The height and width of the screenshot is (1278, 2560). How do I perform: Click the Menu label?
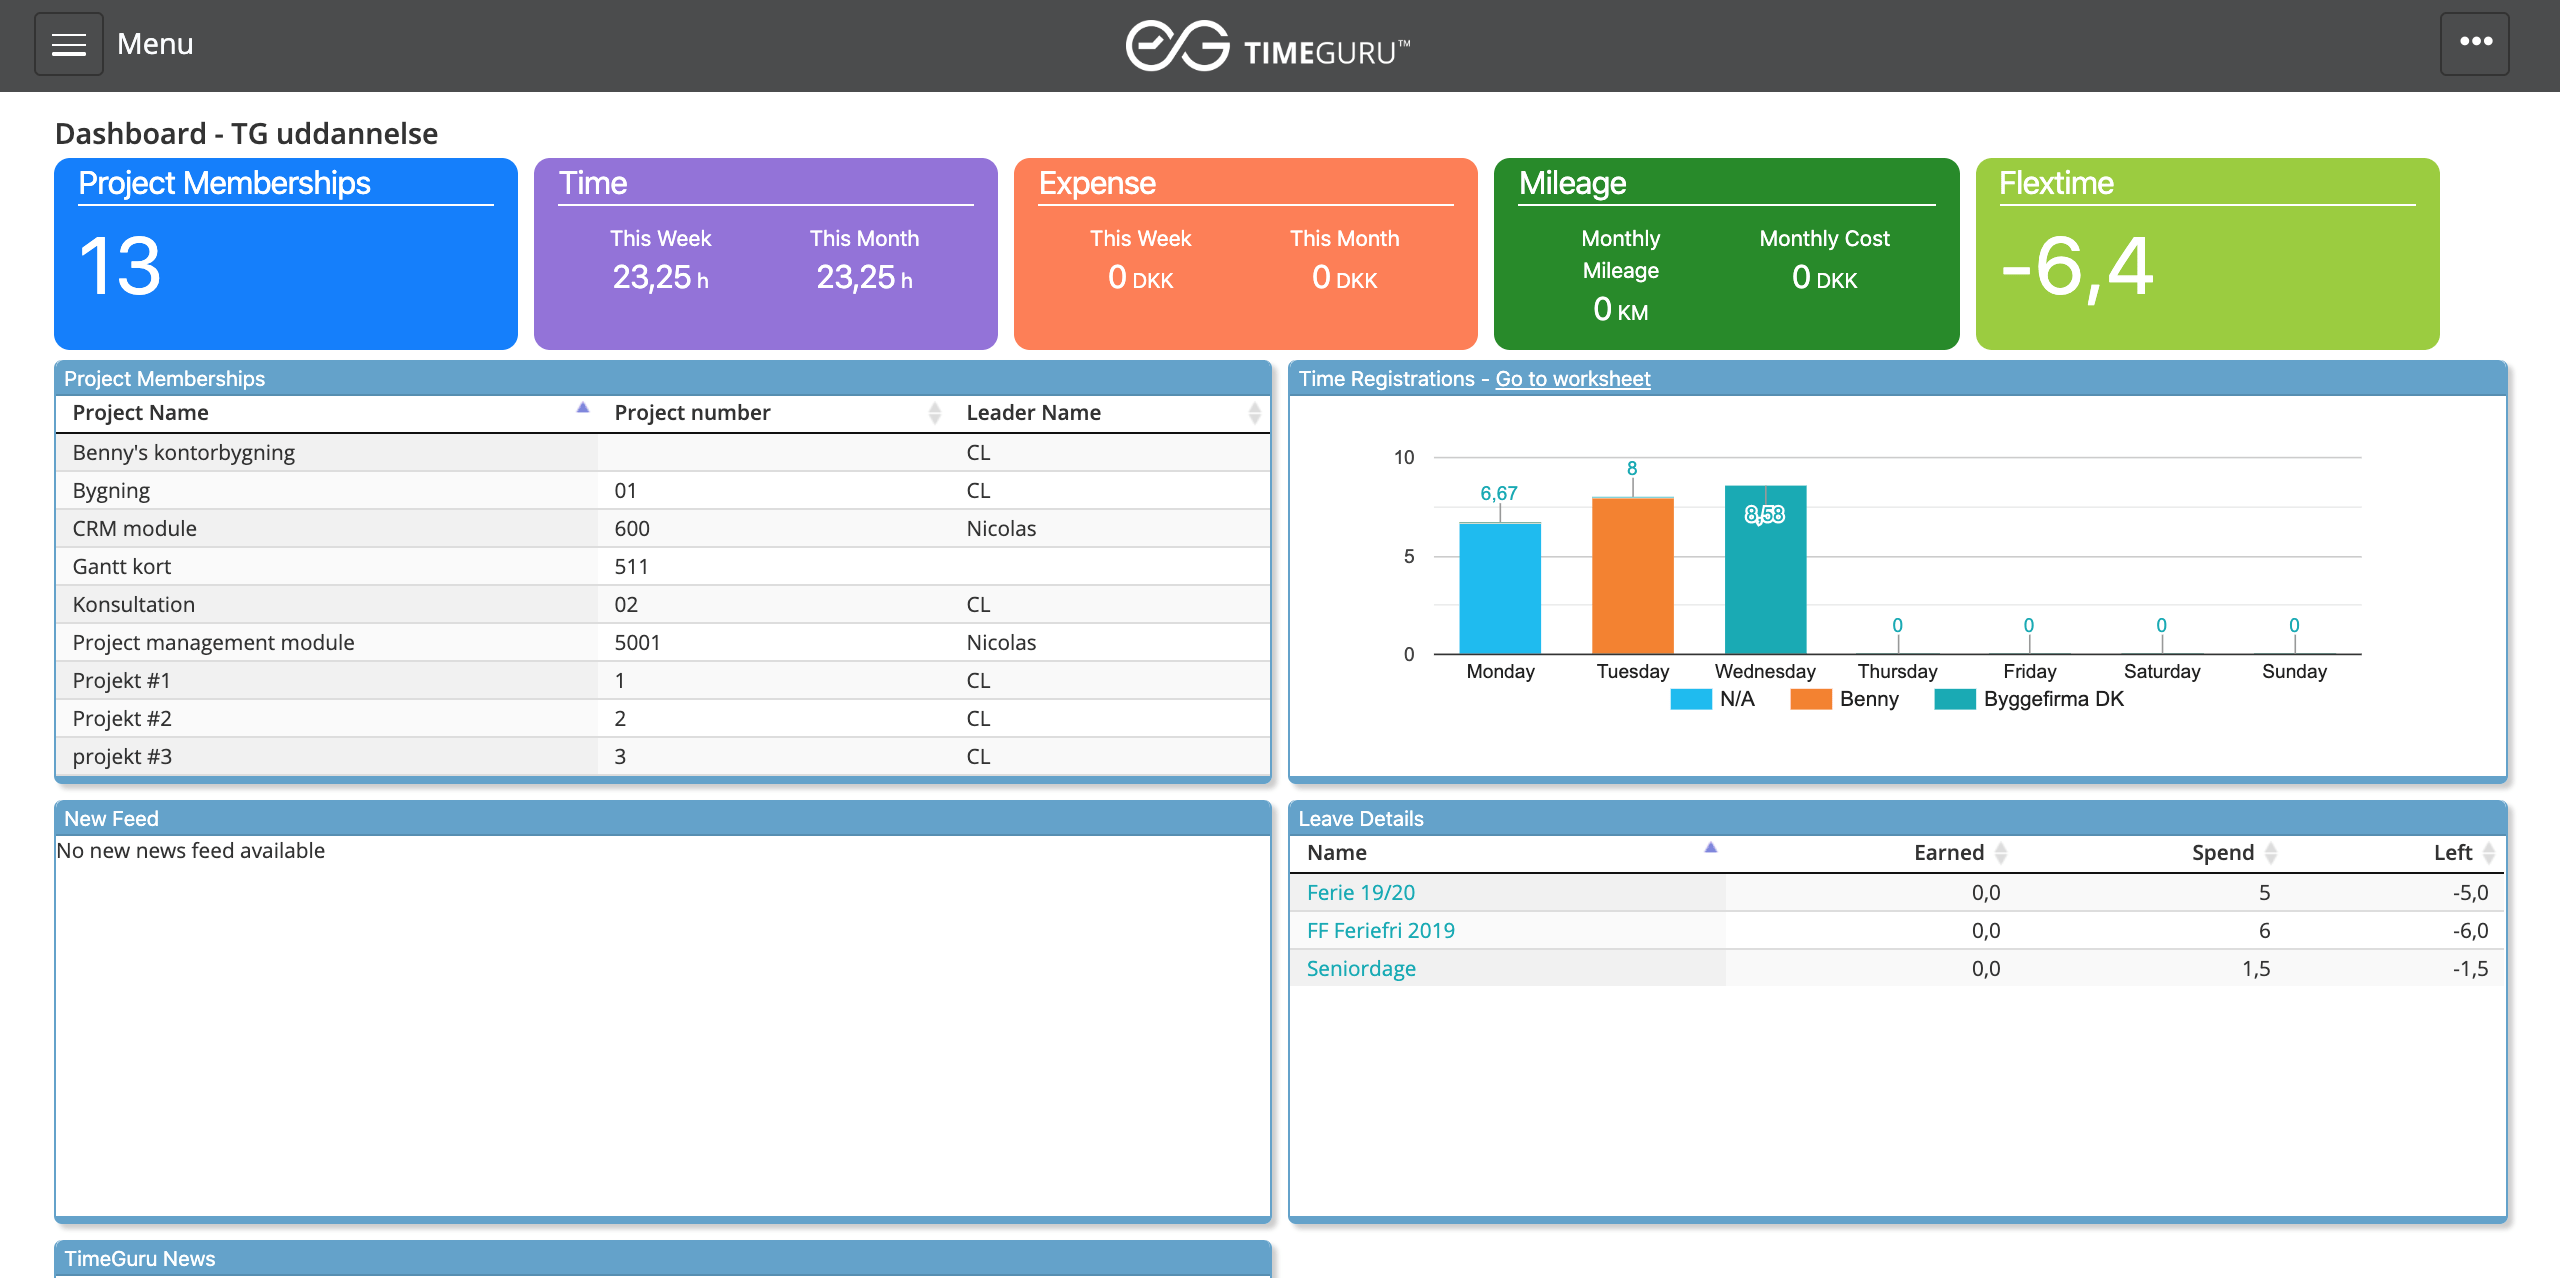(155, 44)
